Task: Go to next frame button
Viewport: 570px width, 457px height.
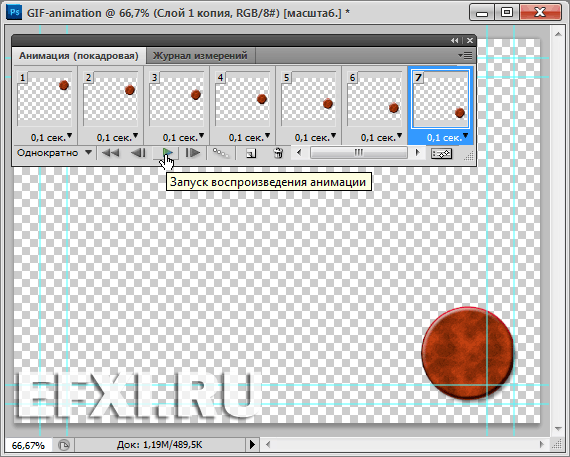Action: (x=193, y=153)
